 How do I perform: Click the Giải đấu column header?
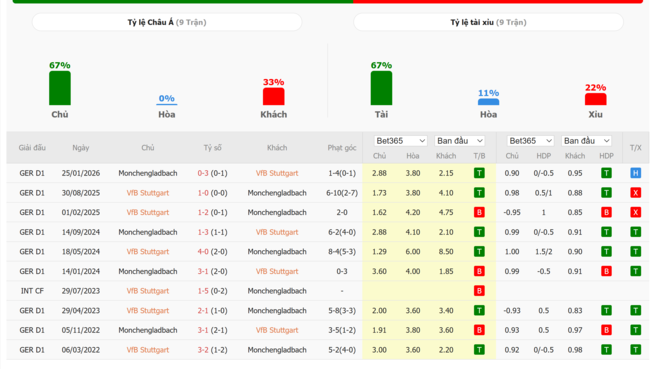[32, 148]
